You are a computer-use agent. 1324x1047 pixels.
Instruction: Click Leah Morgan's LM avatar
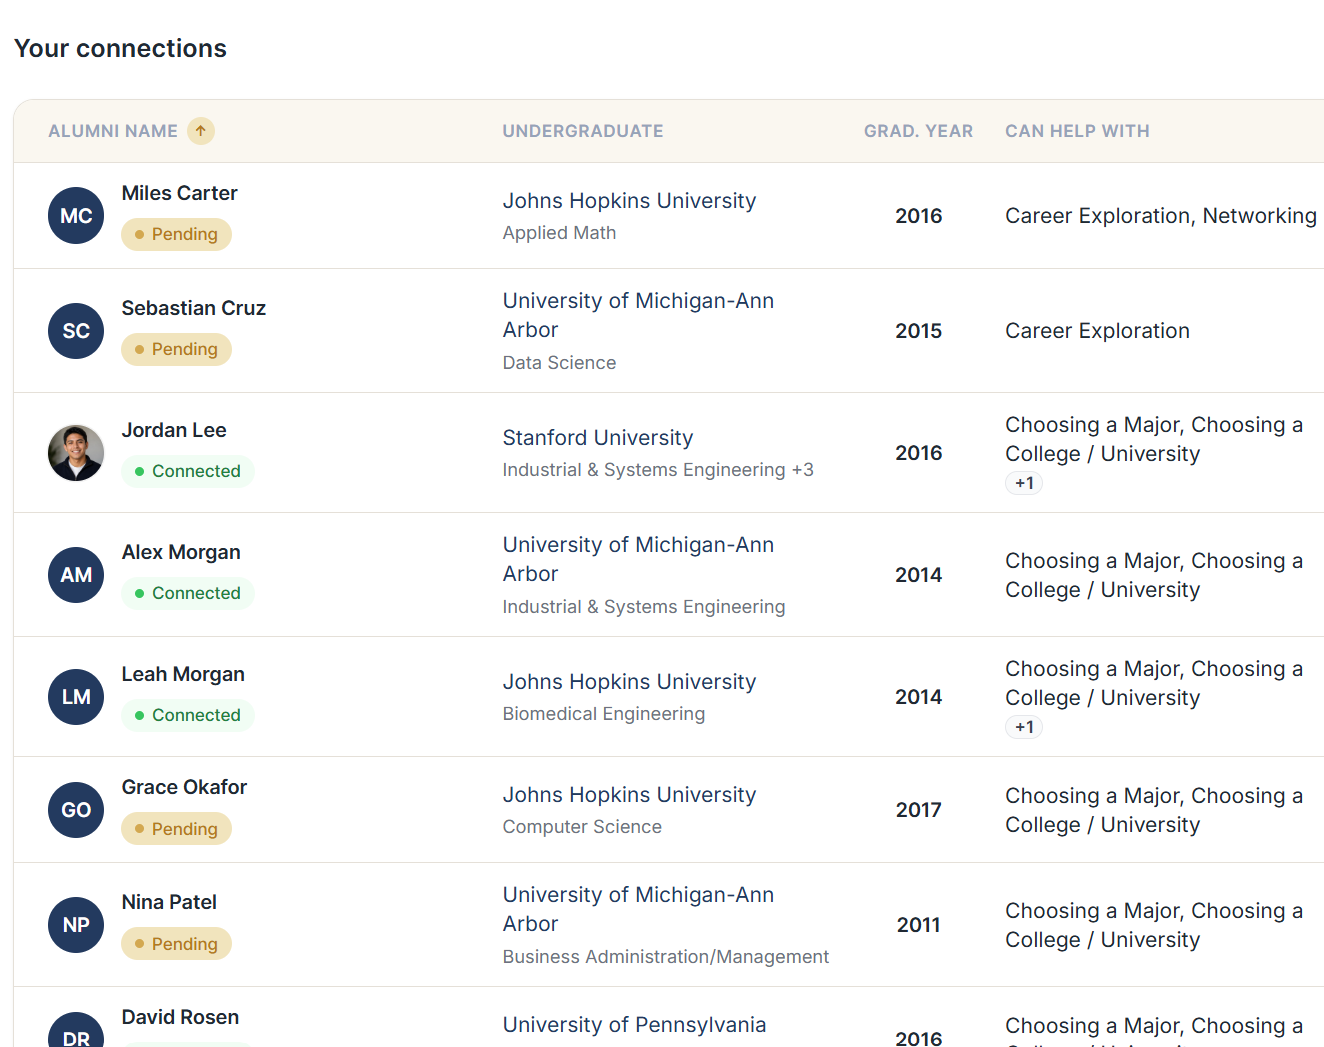[x=76, y=697]
